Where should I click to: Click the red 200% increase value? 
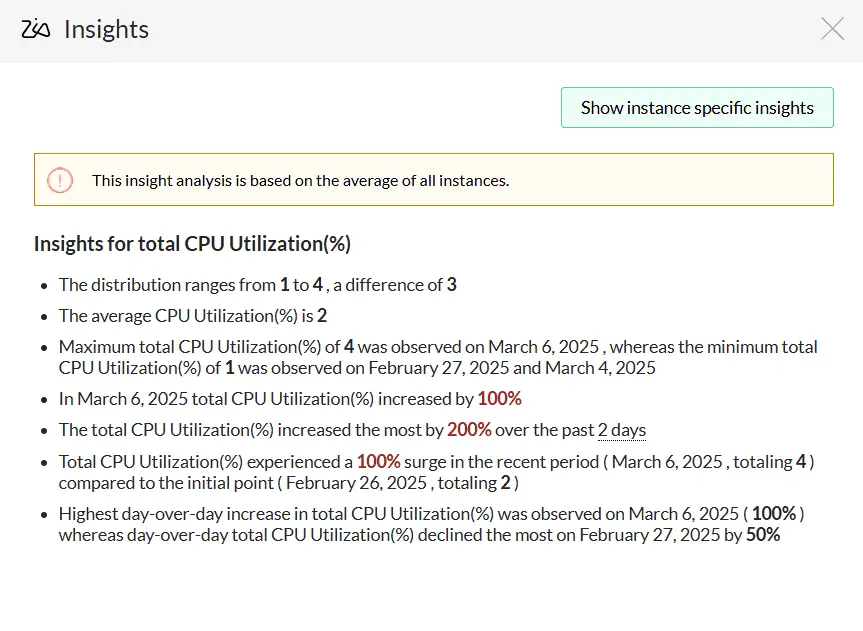(x=469, y=431)
